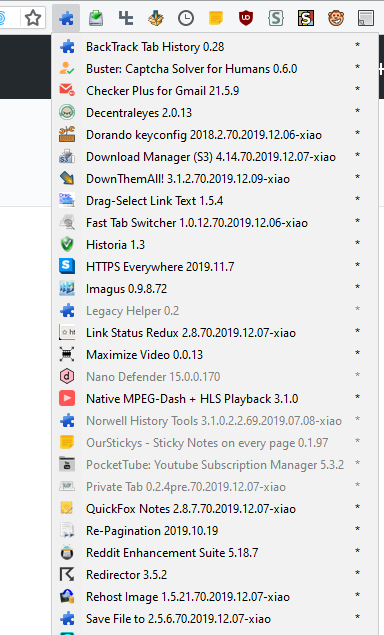Click the DownThemAll box toolbar icon
The image size is (384, 635).
click(x=156, y=18)
